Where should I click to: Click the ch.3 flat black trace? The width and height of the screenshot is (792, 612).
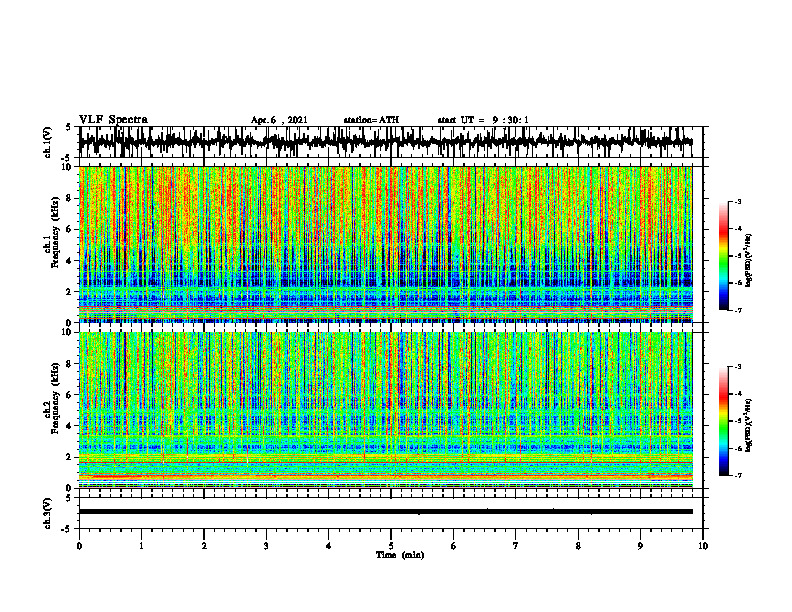[x=385, y=512]
